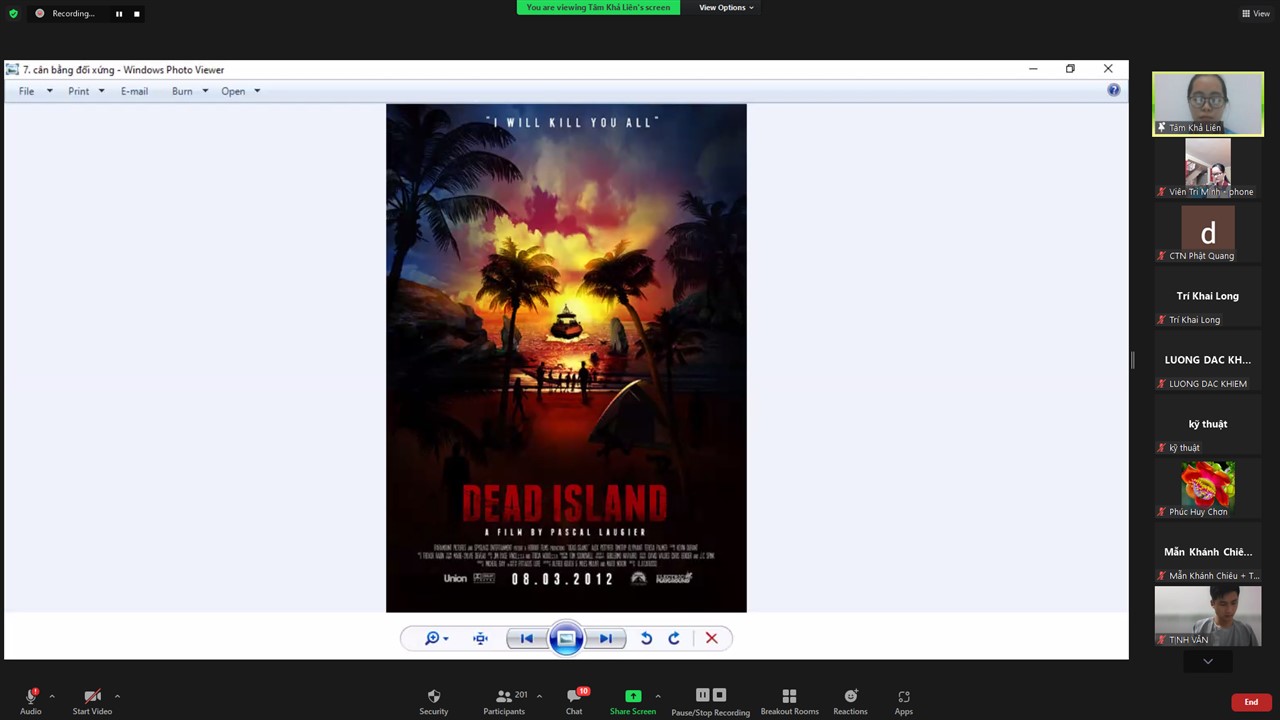Toggle the Audio microphone button
Viewport: 1280px width, 720px height.
(x=31, y=701)
